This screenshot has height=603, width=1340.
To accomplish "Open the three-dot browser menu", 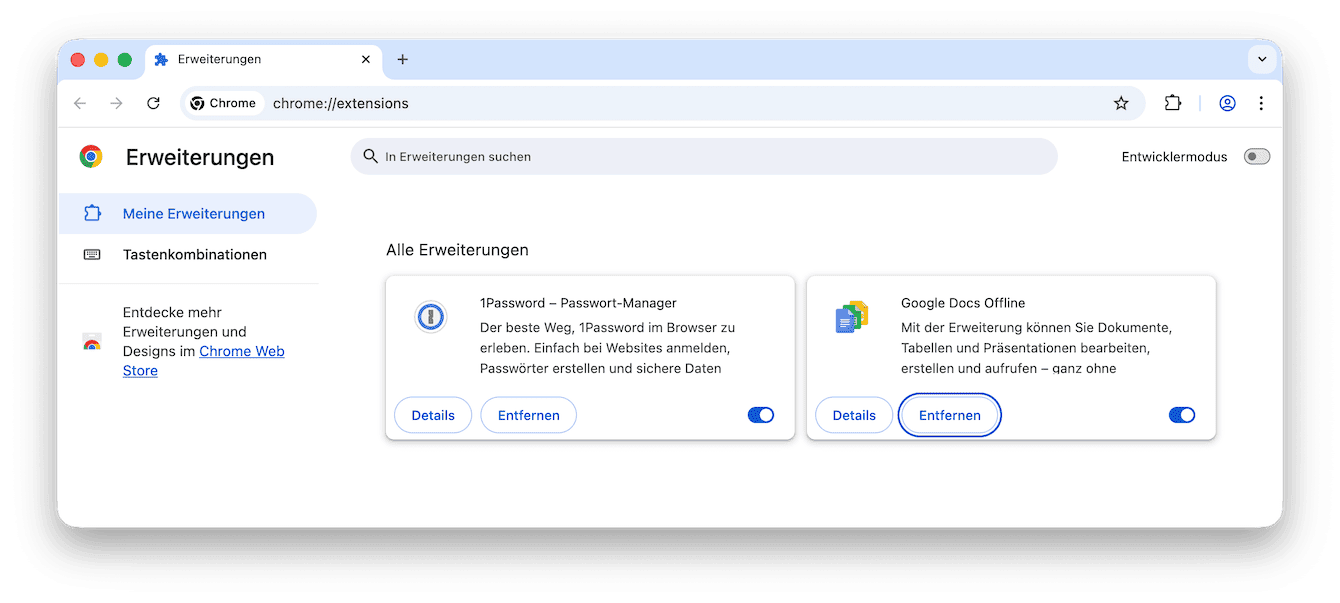I will (x=1261, y=103).
